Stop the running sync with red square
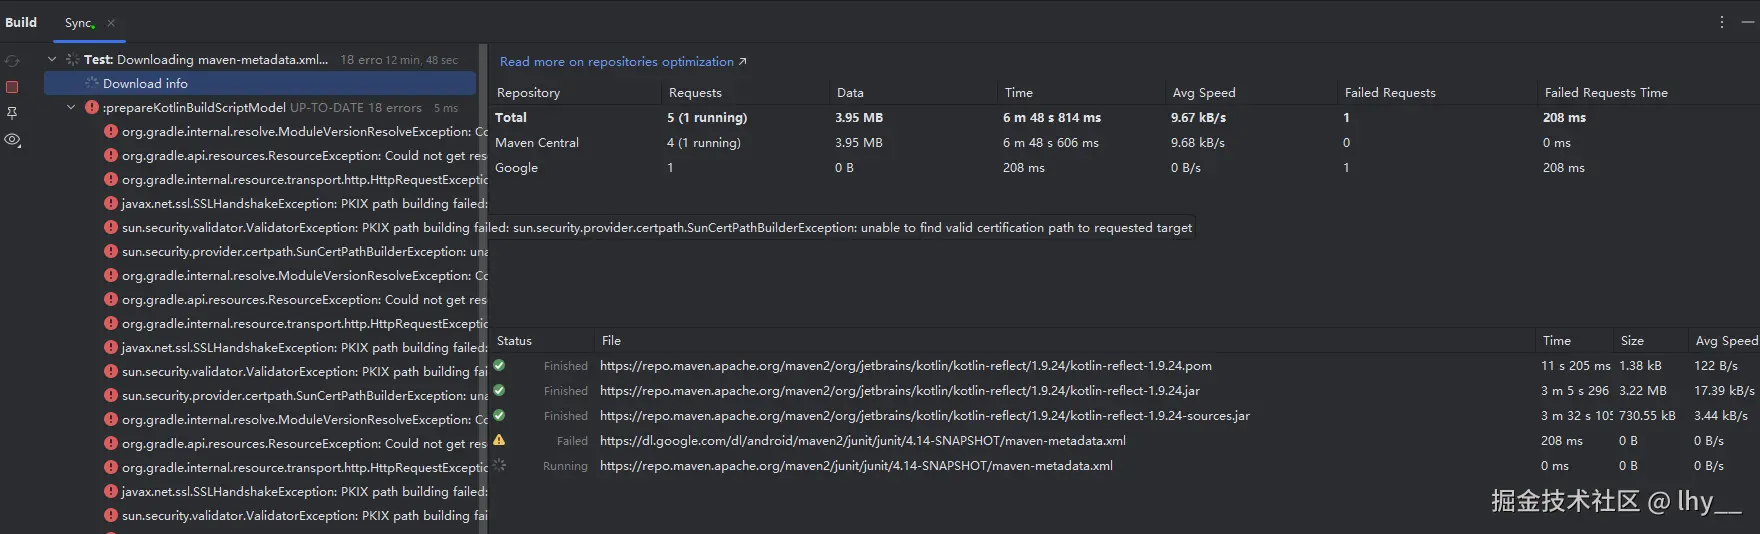Viewport: 1760px width, 534px height. [12, 87]
